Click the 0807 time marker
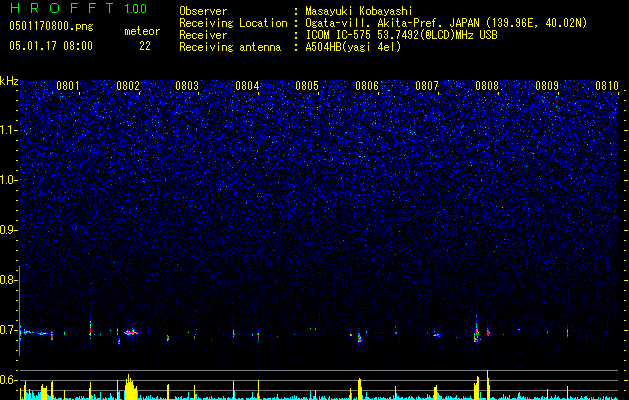The height and width of the screenshot is (400, 629). click(x=427, y=86)
